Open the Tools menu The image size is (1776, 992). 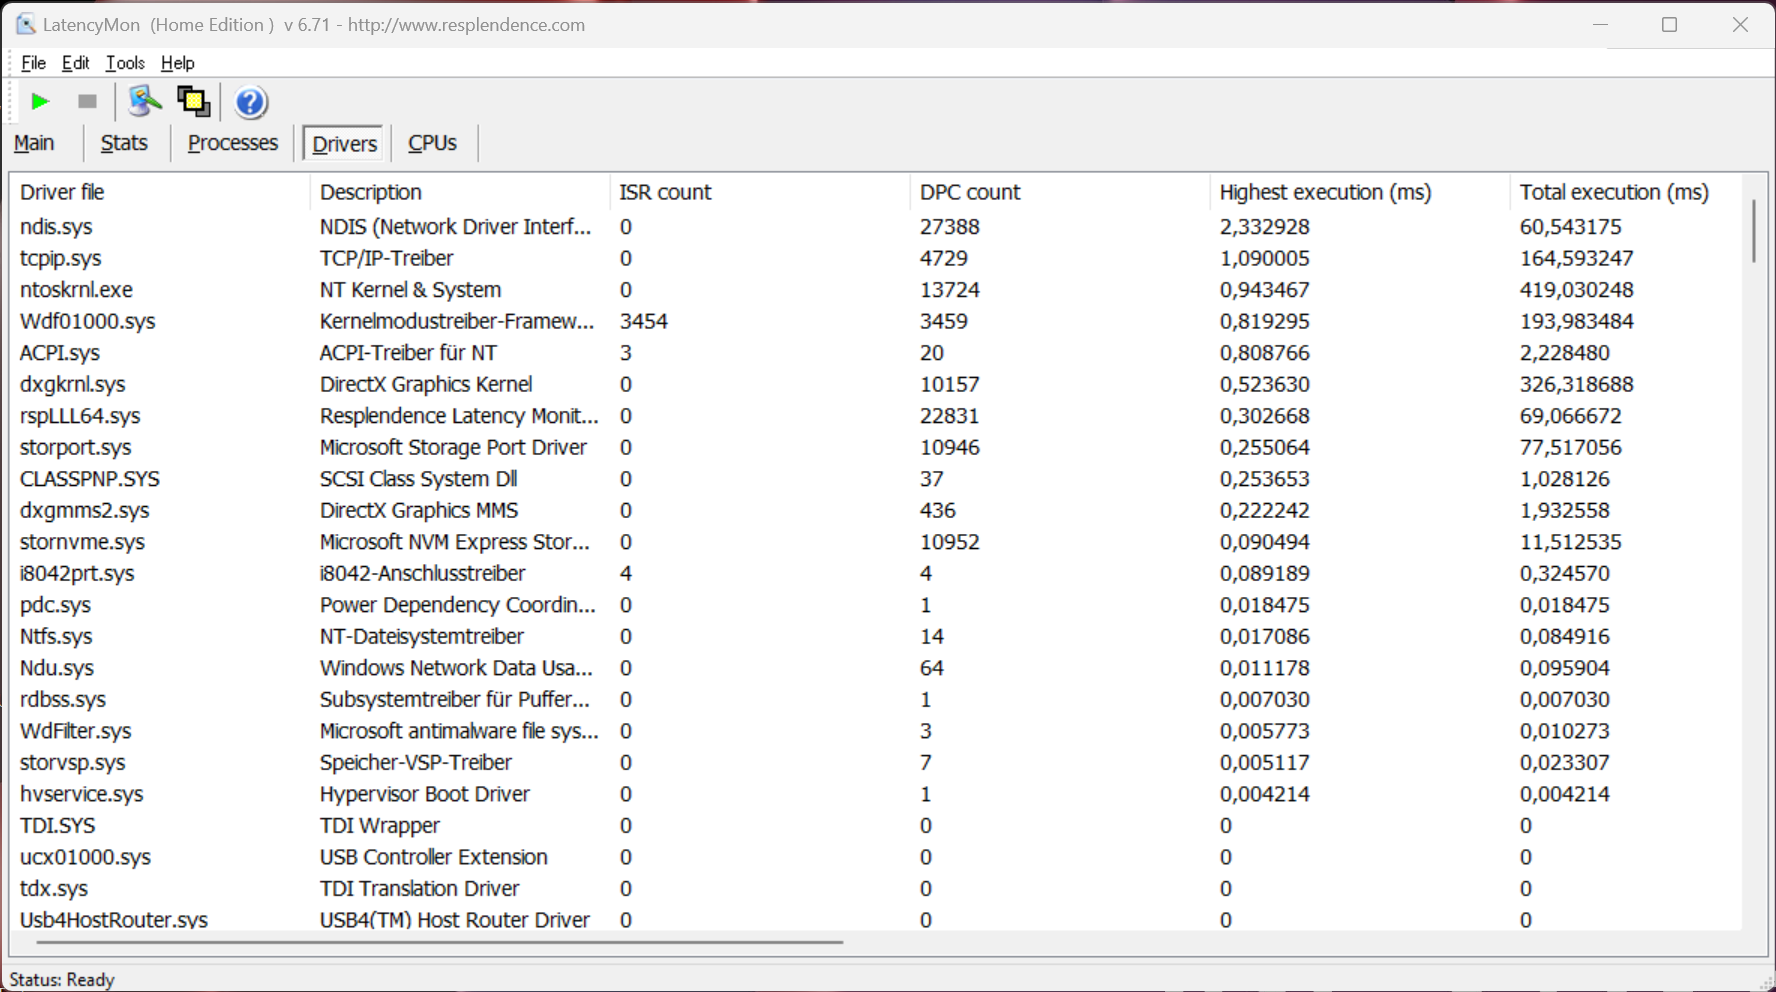(125, 63)
